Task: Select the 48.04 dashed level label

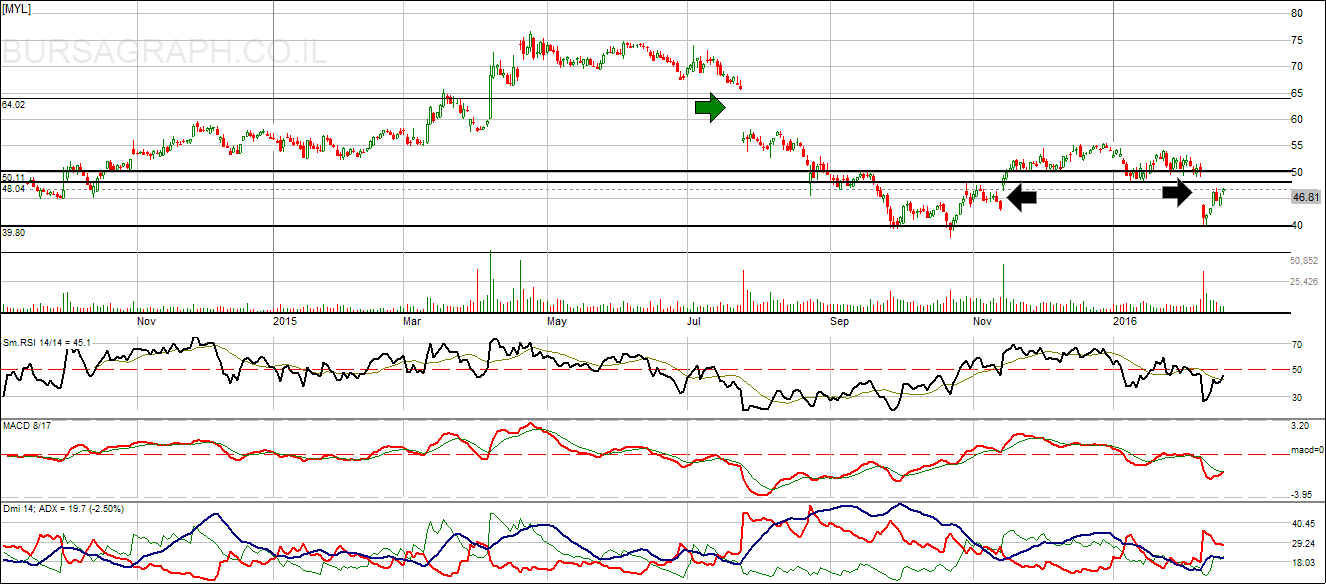Action: pyautogui.click(x=14, y=188)
